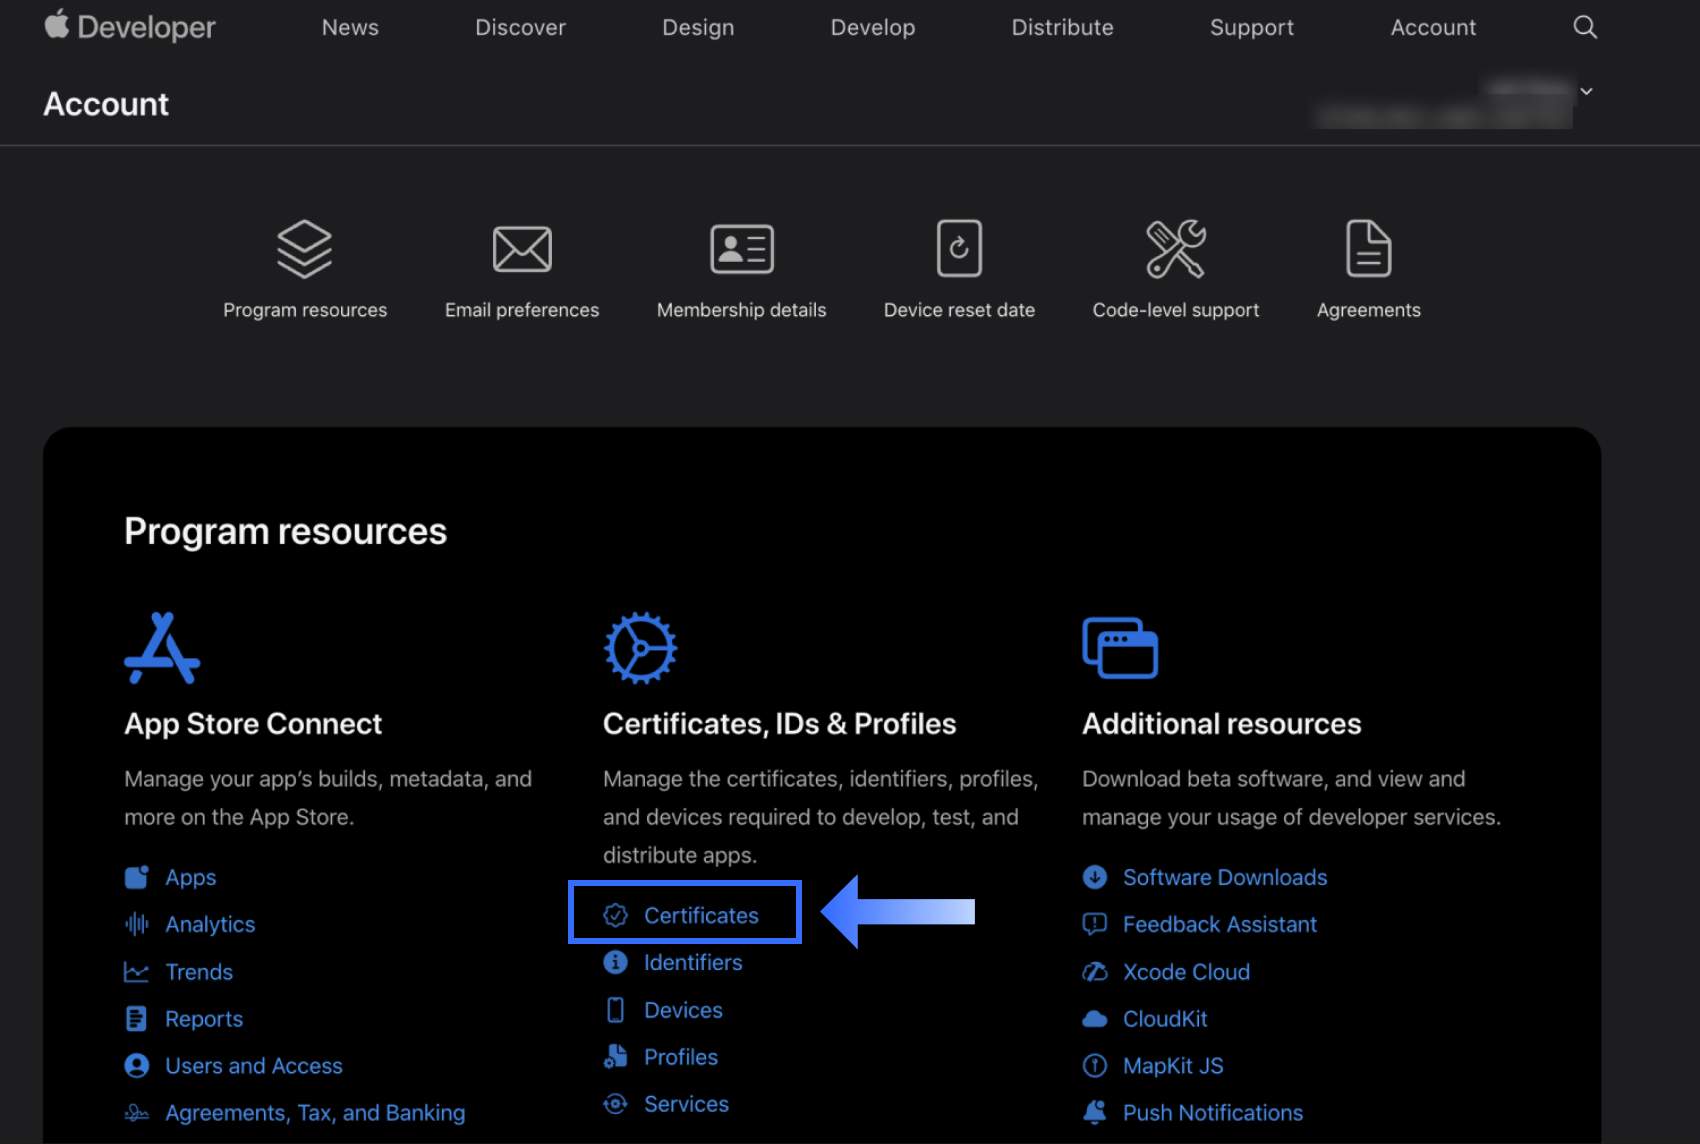1700x1144 pixels.
Task: Open Email preferences envelope icon
Action: tap(522, 248)
